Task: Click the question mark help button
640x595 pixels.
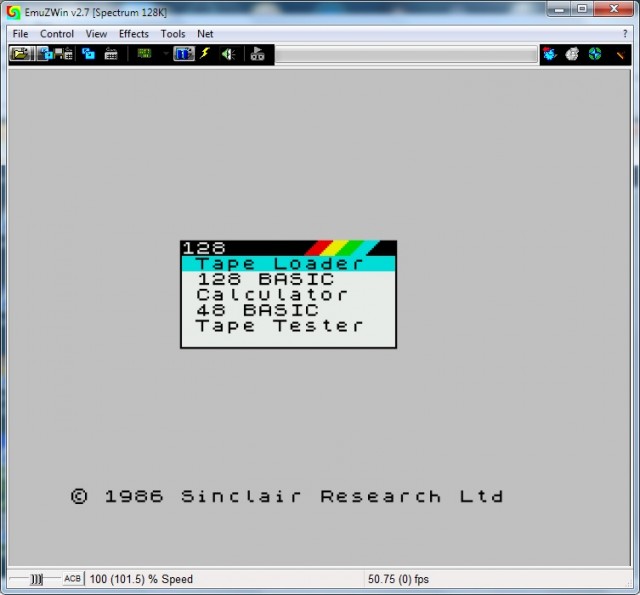Action: click(625, 34)
